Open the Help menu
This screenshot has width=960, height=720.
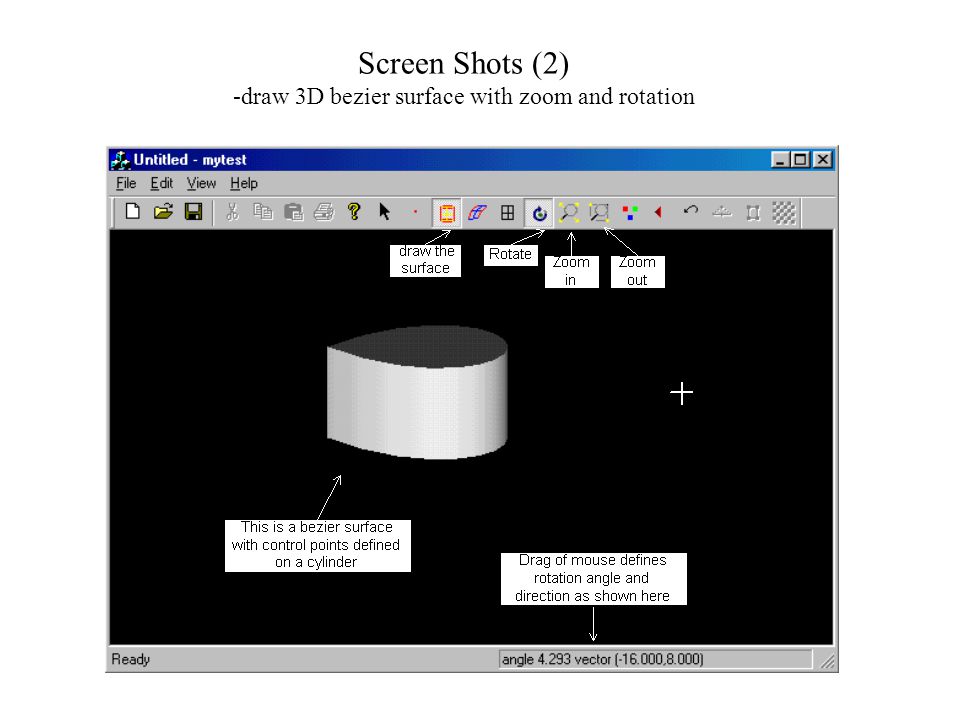coord(244,183)
